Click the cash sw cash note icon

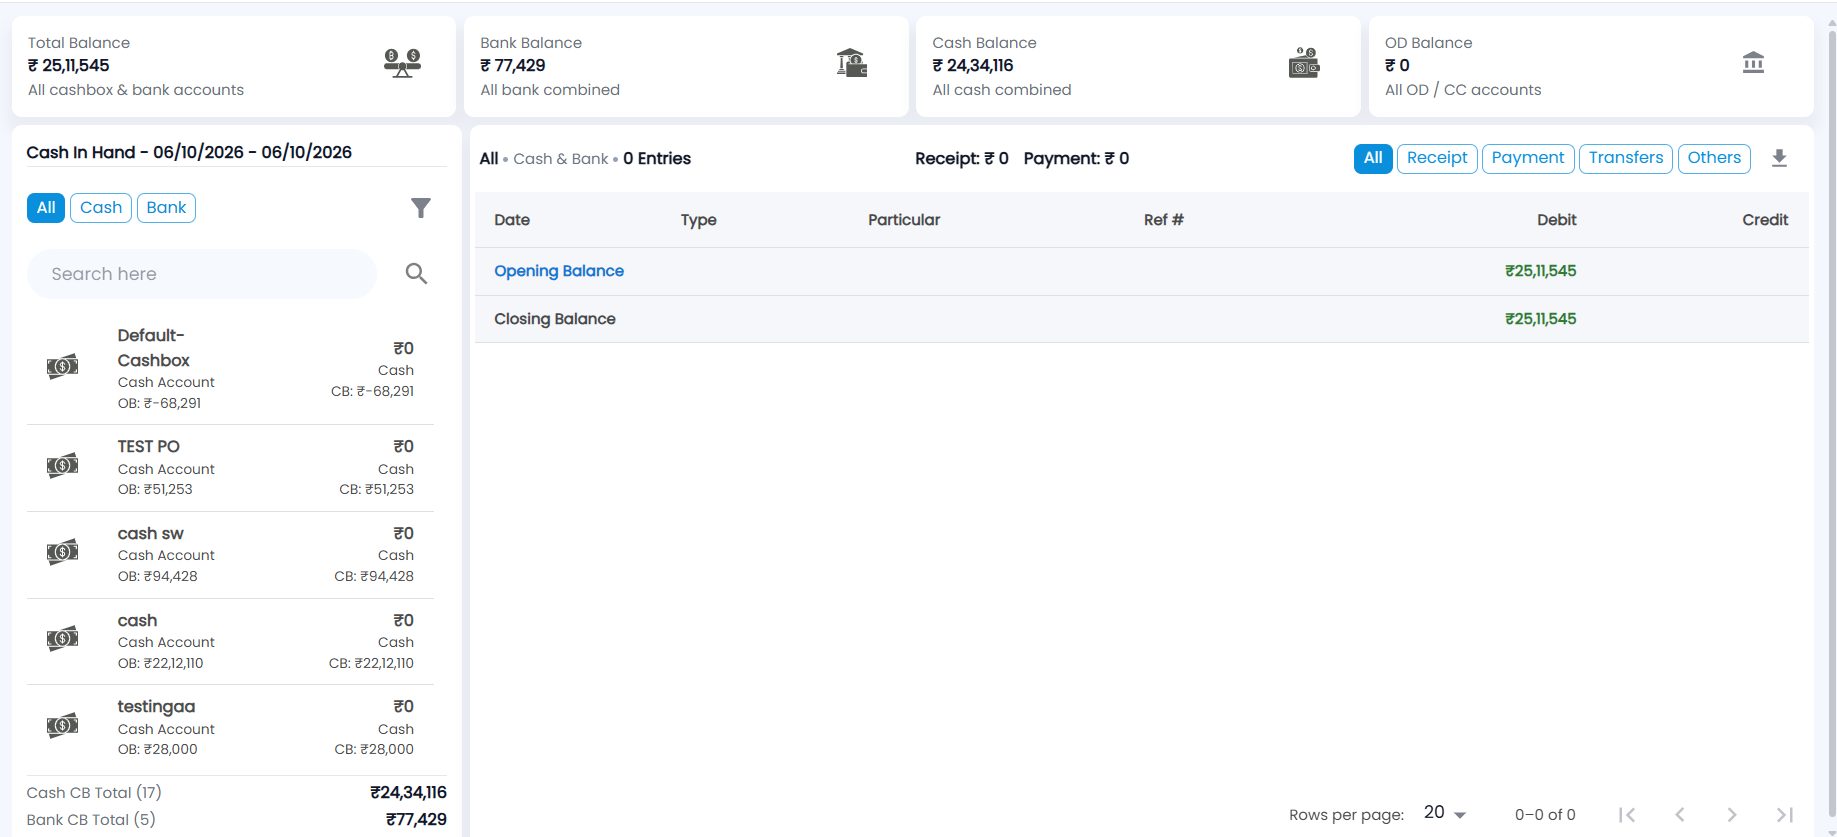coord(62,552)
